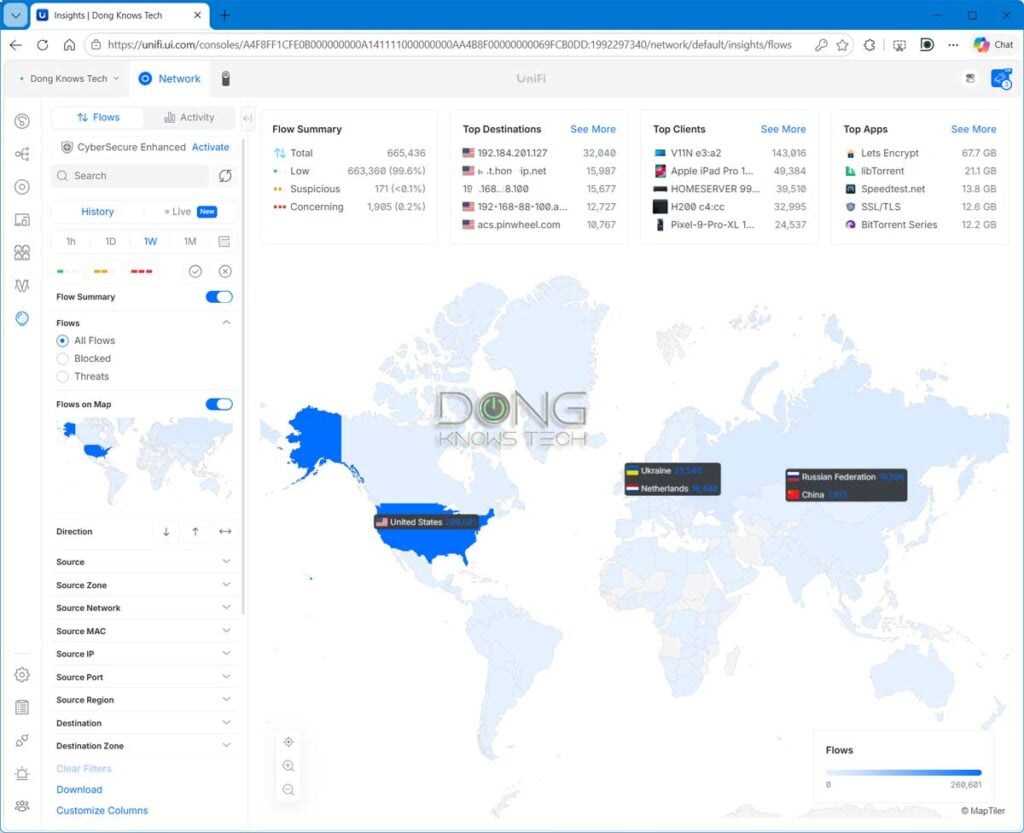Toggle the Flow Summary switch
Screen dimensions: 1024x833
click(x=219, y=297)
